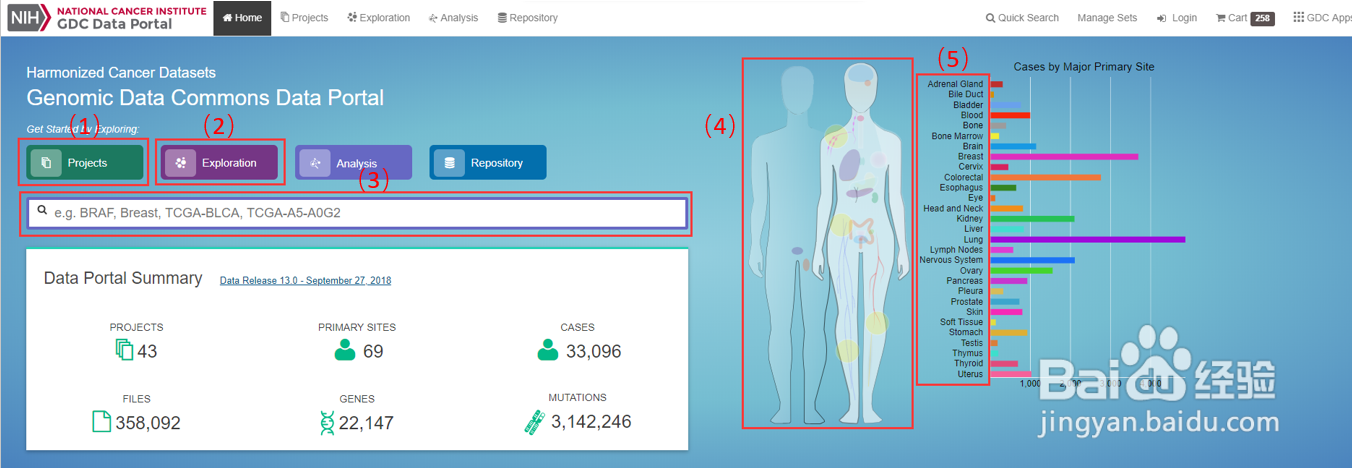Open the GDC Apps grid menu
Image resolution: width=1352 pixels, height=468 pixels.
[1322, 18]
